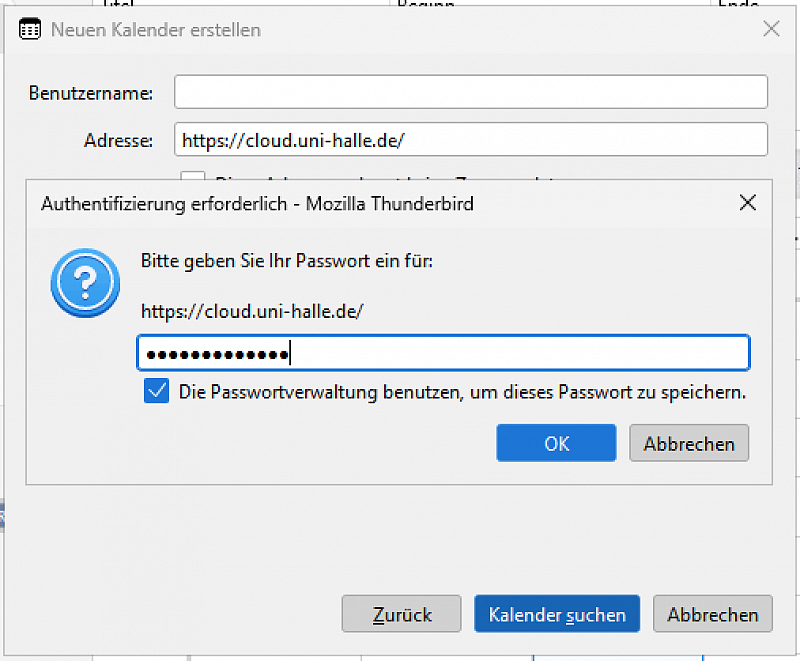Click the blue question mark icon
This screenshot has width=800, height=661.
pyautogui.click(x=85, y=283)
